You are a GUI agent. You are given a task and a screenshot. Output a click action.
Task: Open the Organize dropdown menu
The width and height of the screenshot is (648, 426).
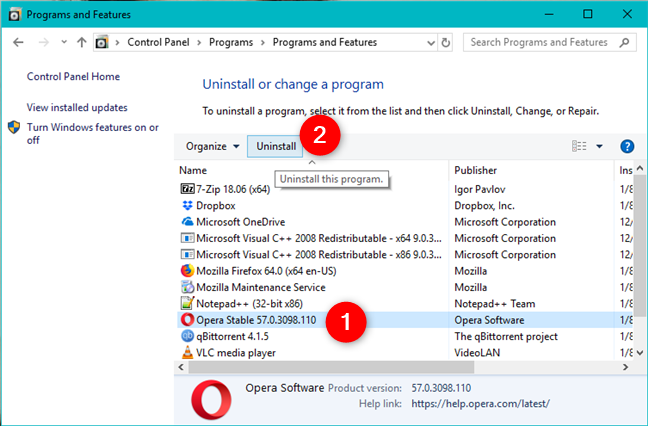212,146
